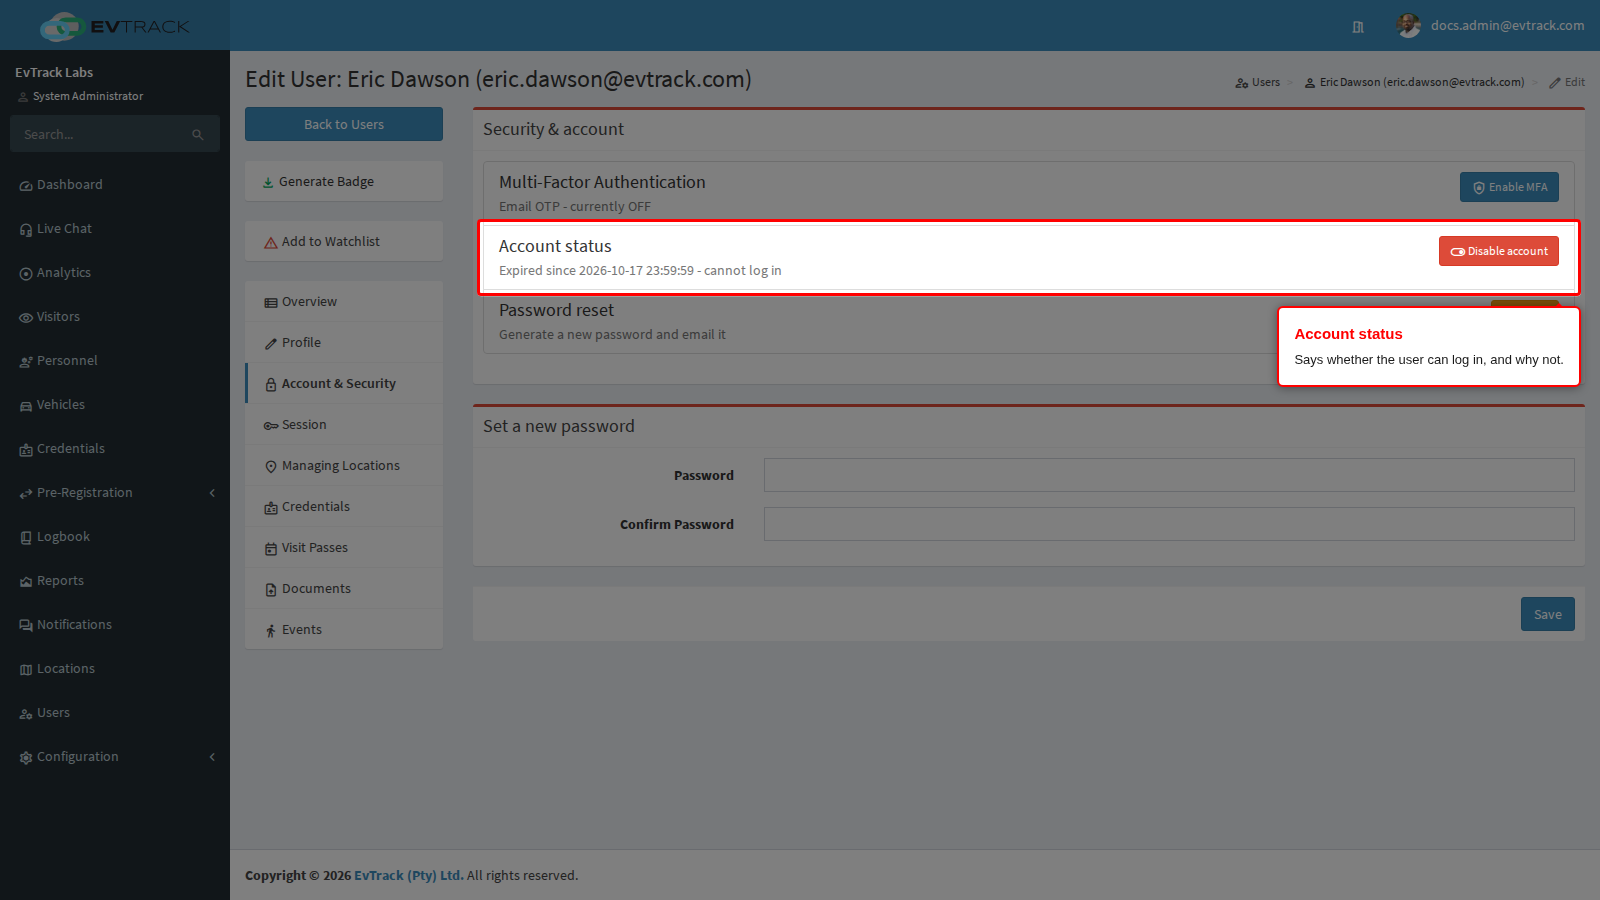The height and width of the screenshot is (900, 1600).
Task: Open the Events tab
Action: (344, 630)
